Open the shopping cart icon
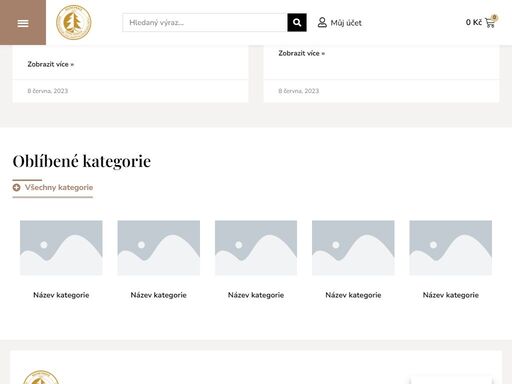512x384 pixels. [x=490, y=22]
